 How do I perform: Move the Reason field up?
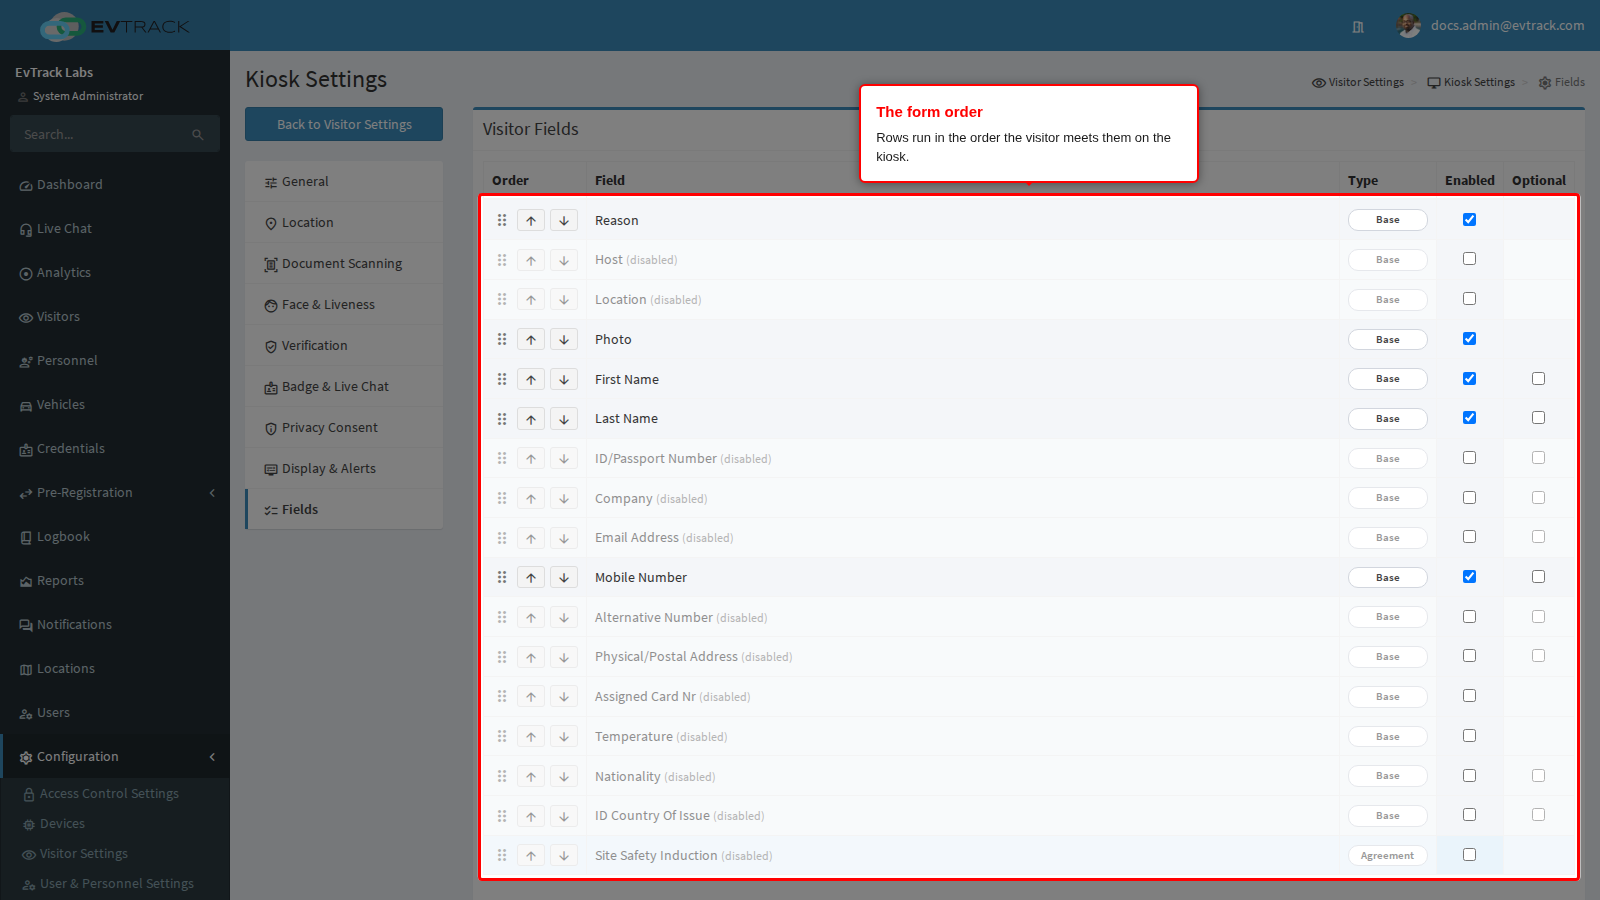pos(531,220)
